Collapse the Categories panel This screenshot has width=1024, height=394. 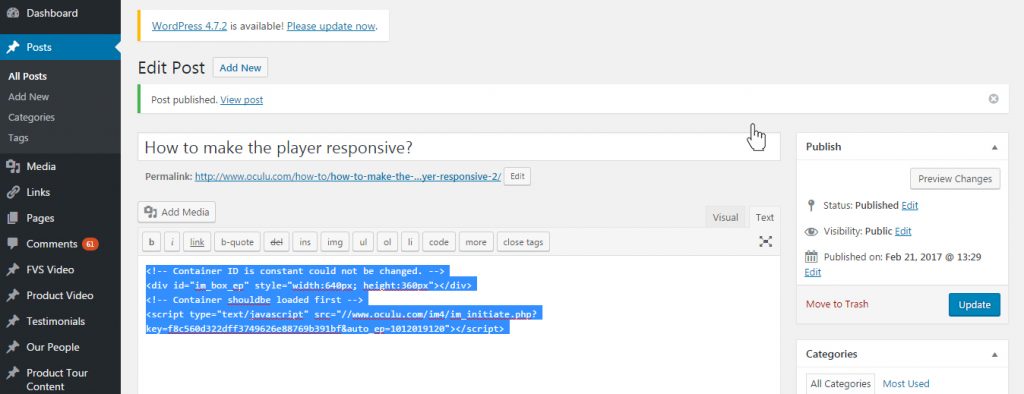click(x=995, y=354)
